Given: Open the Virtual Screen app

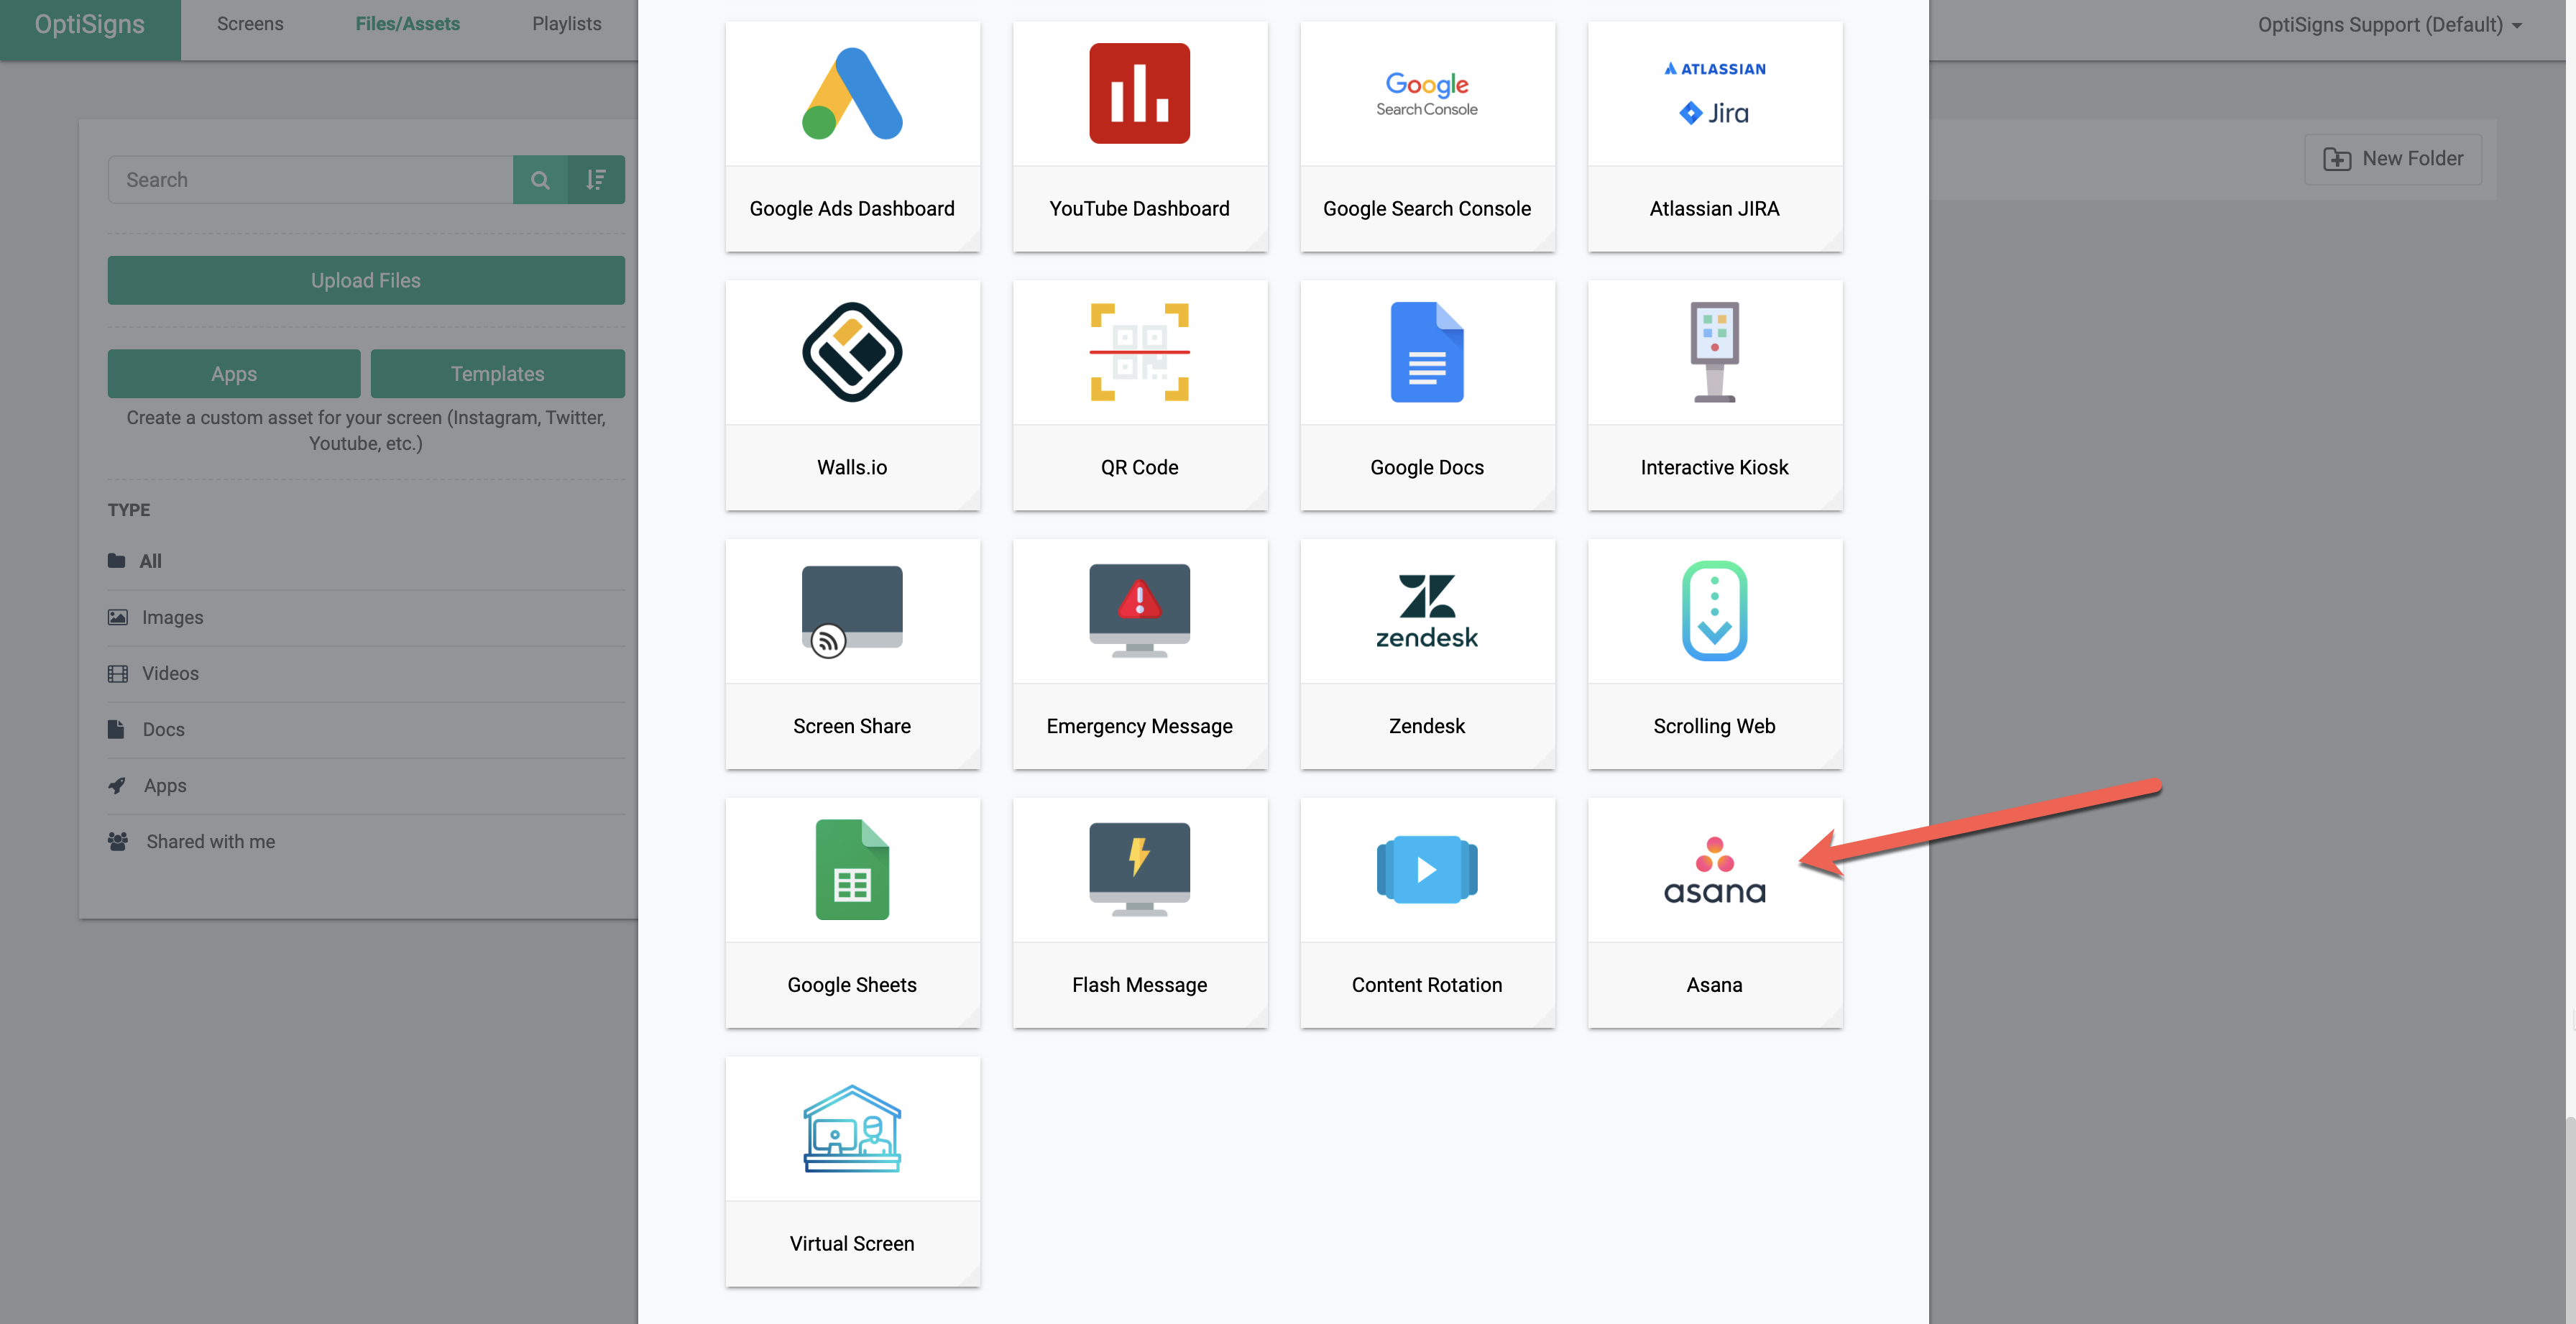Looking at the screenshot, I should [851, 1170].
